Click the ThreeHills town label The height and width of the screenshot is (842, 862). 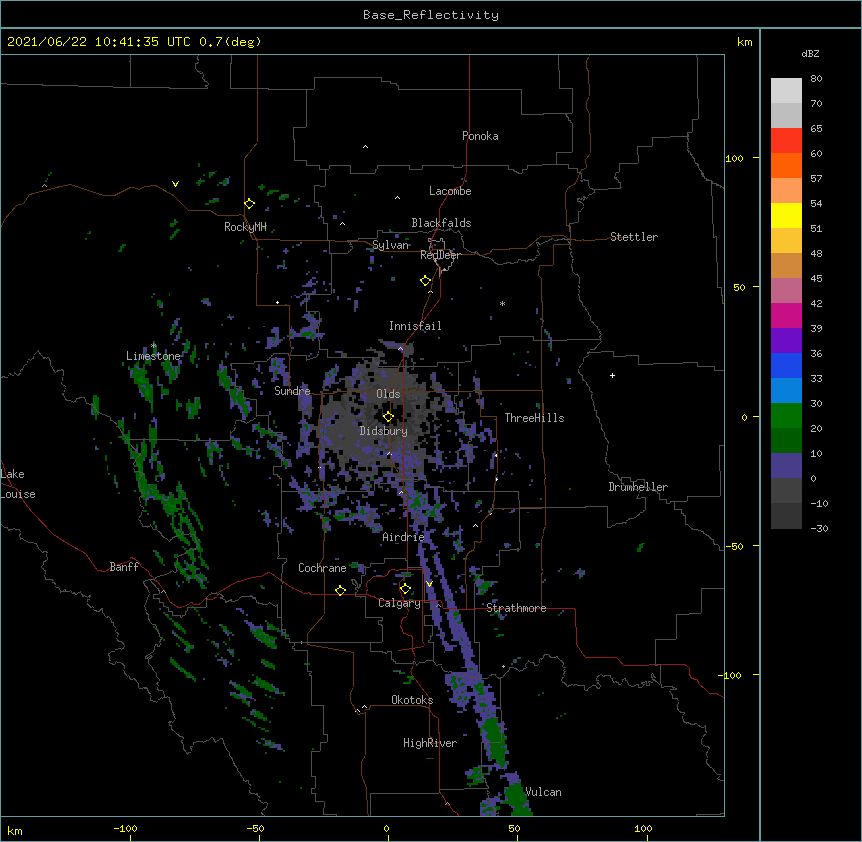(x=534, y=418)
